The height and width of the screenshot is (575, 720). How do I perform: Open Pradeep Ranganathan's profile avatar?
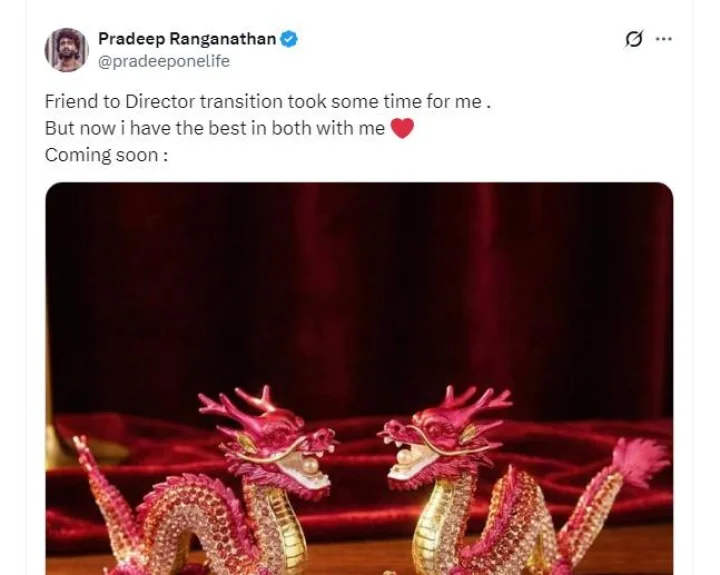pyautogui.click(x=67, y=50)
